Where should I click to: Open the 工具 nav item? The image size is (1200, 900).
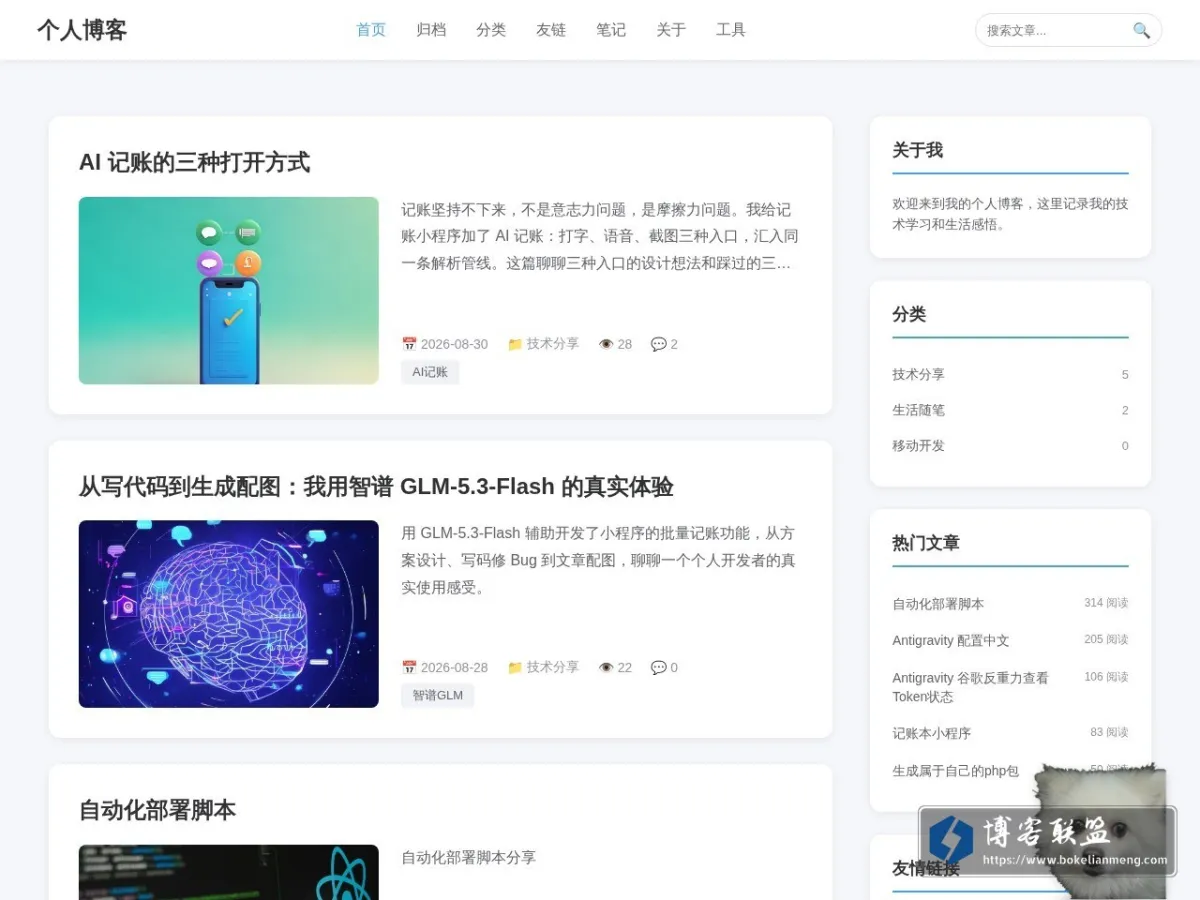(731, 30)
